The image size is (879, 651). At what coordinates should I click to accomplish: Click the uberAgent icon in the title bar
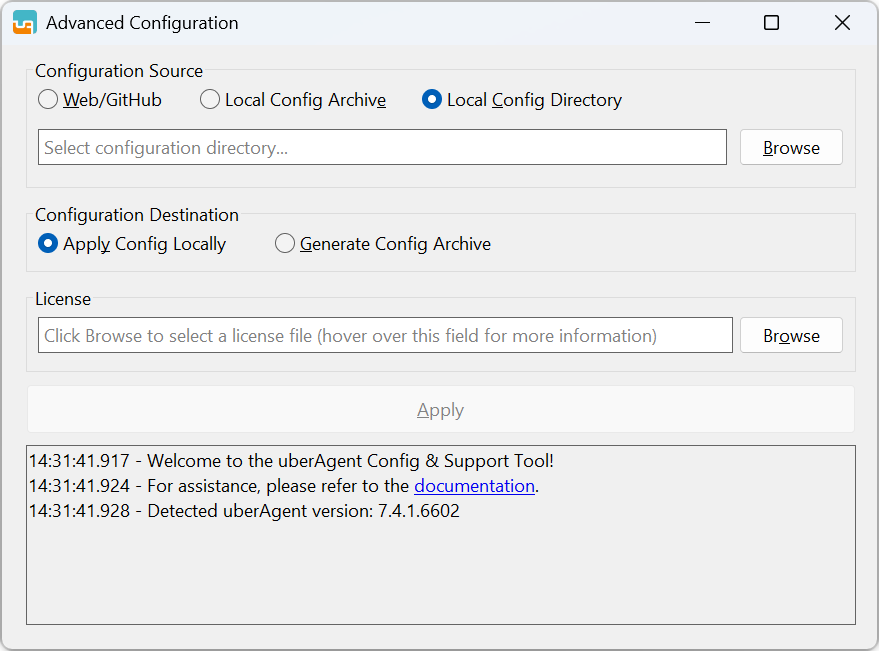(23, 21)
